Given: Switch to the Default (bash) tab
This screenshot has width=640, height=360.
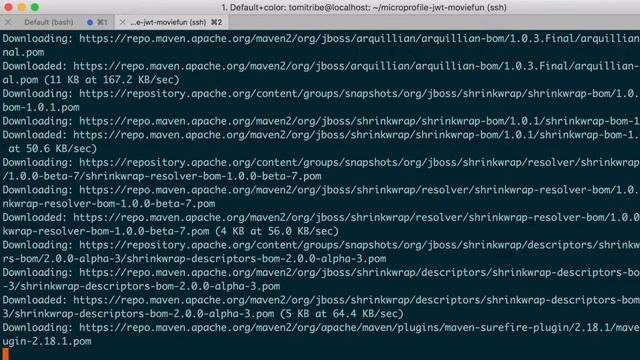Looking at the screenshot, I should 49,22.
